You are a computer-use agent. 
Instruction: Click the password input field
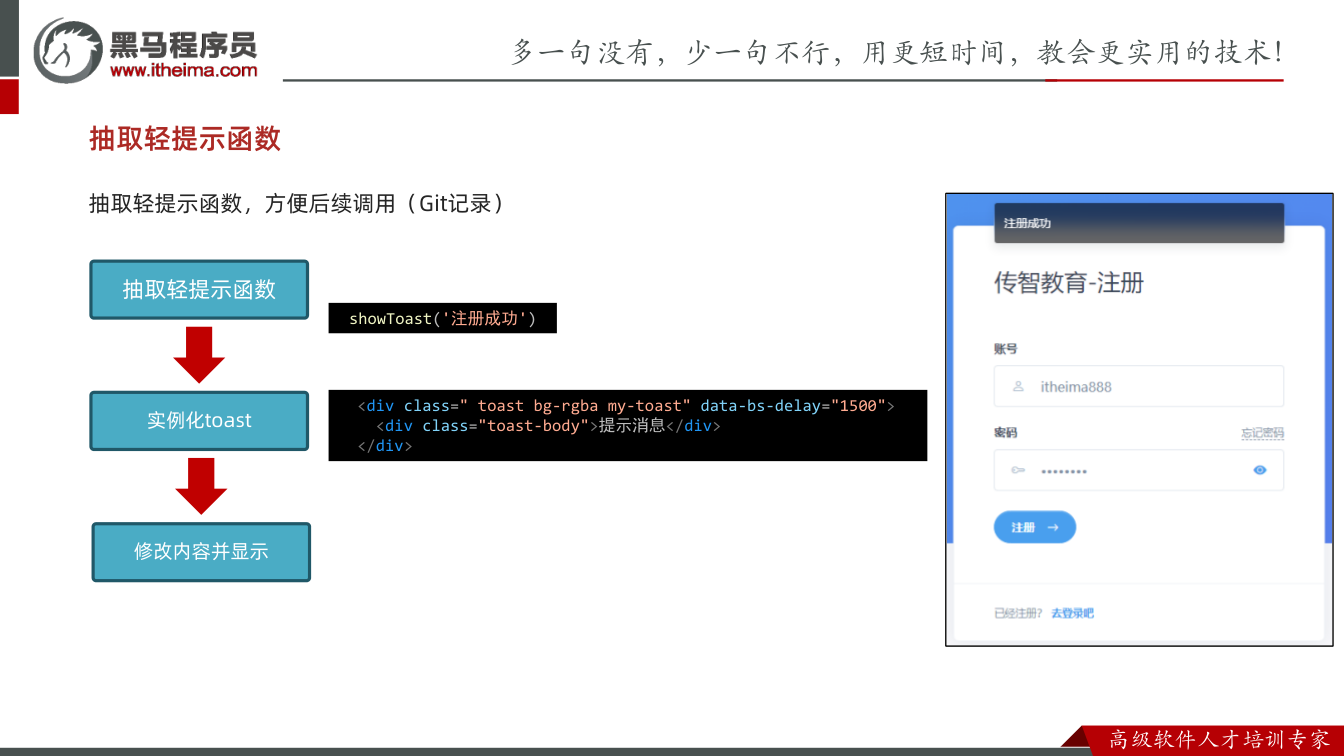1138,470
